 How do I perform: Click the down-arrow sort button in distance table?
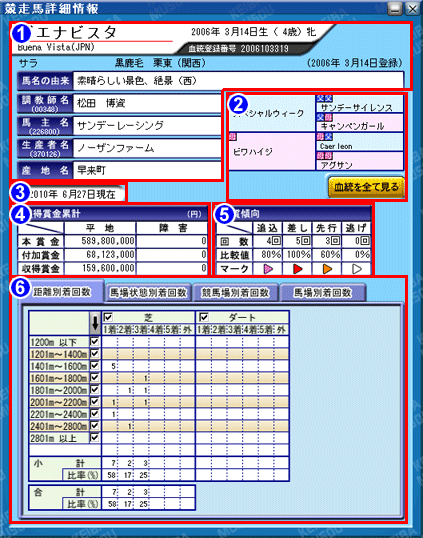point(95,323)
